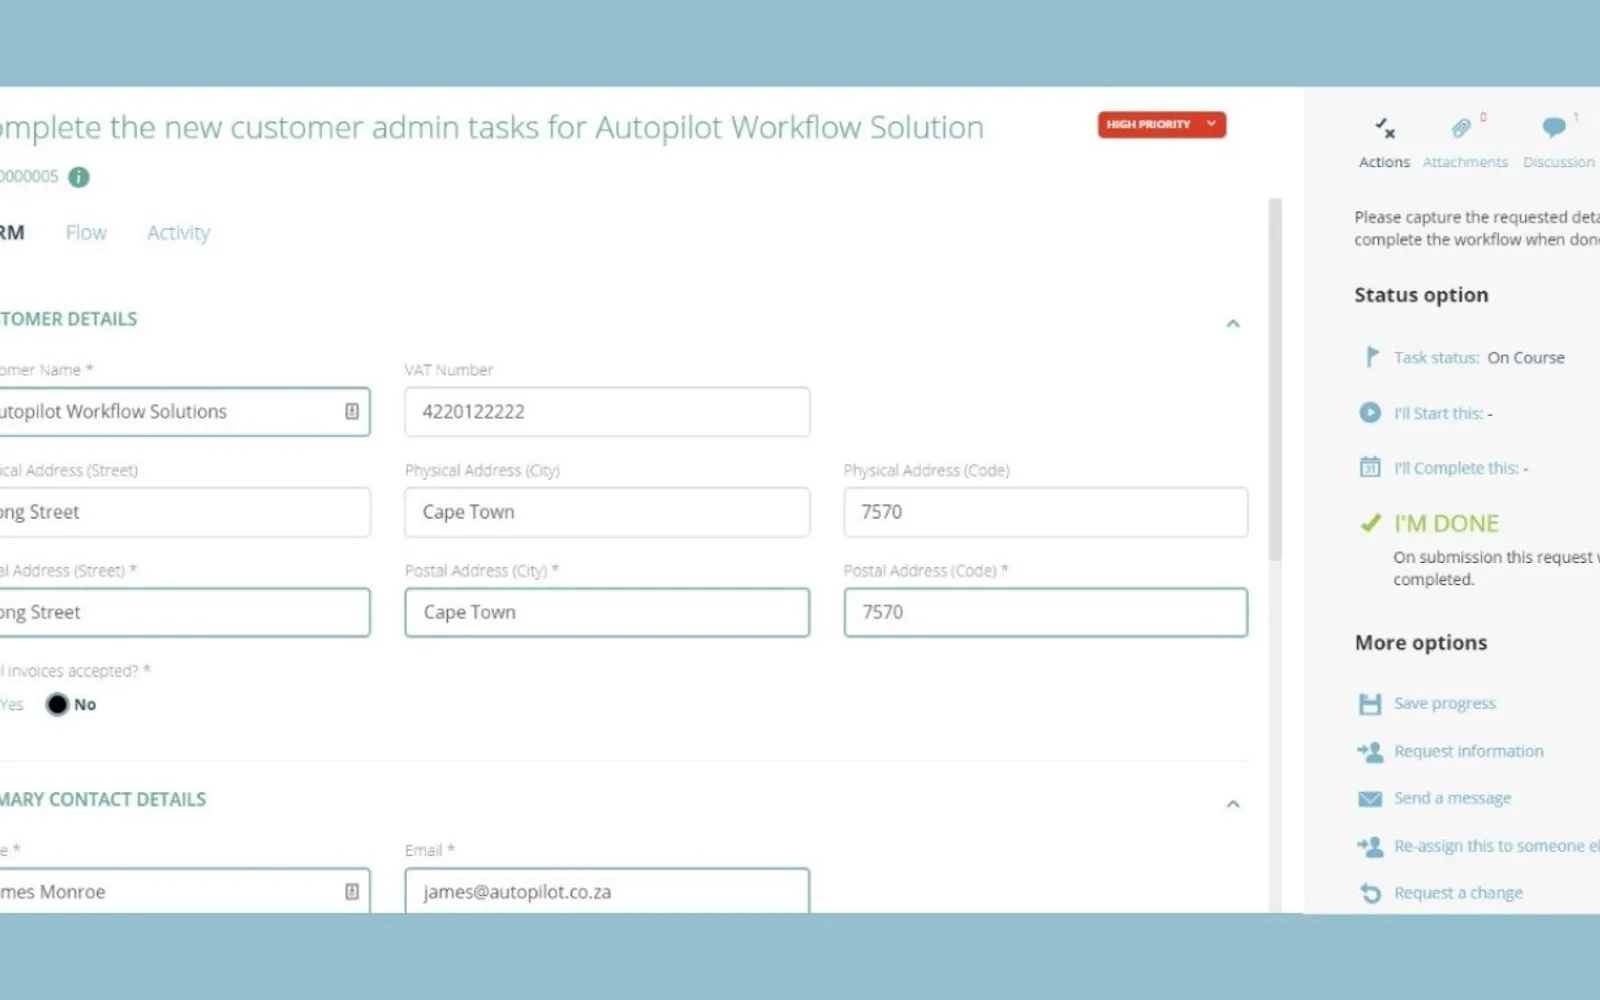Screen dimensions: 1600x1000
Task: Click the I'll Complete this calendar icon
Action: pyautogui.click(x=1370, y=467)
